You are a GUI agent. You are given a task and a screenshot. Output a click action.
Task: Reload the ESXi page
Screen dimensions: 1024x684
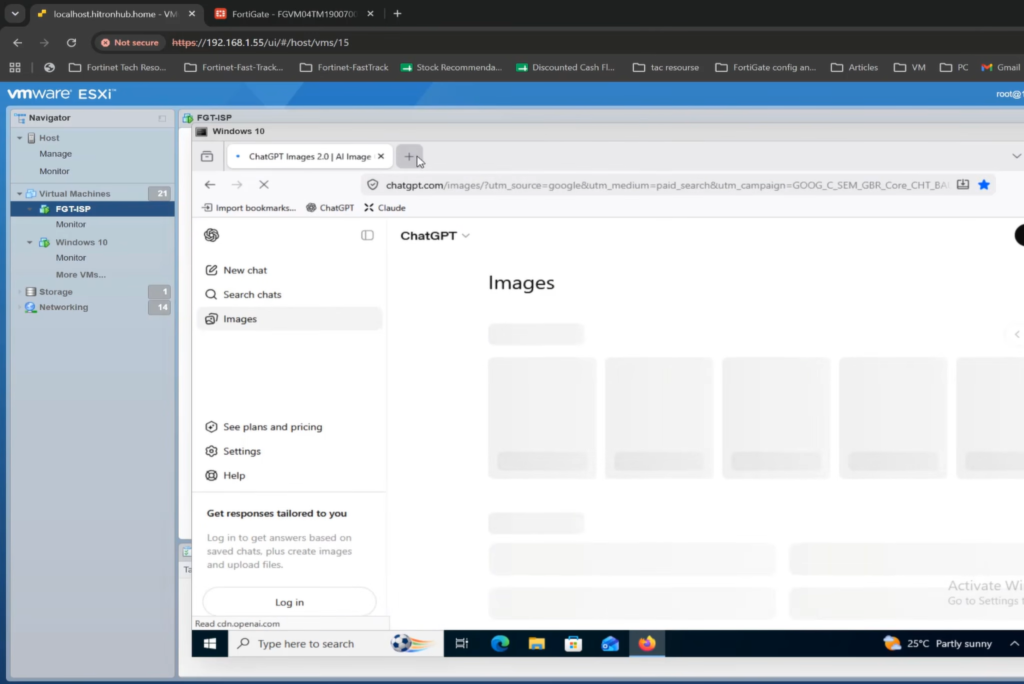point(71,42)
